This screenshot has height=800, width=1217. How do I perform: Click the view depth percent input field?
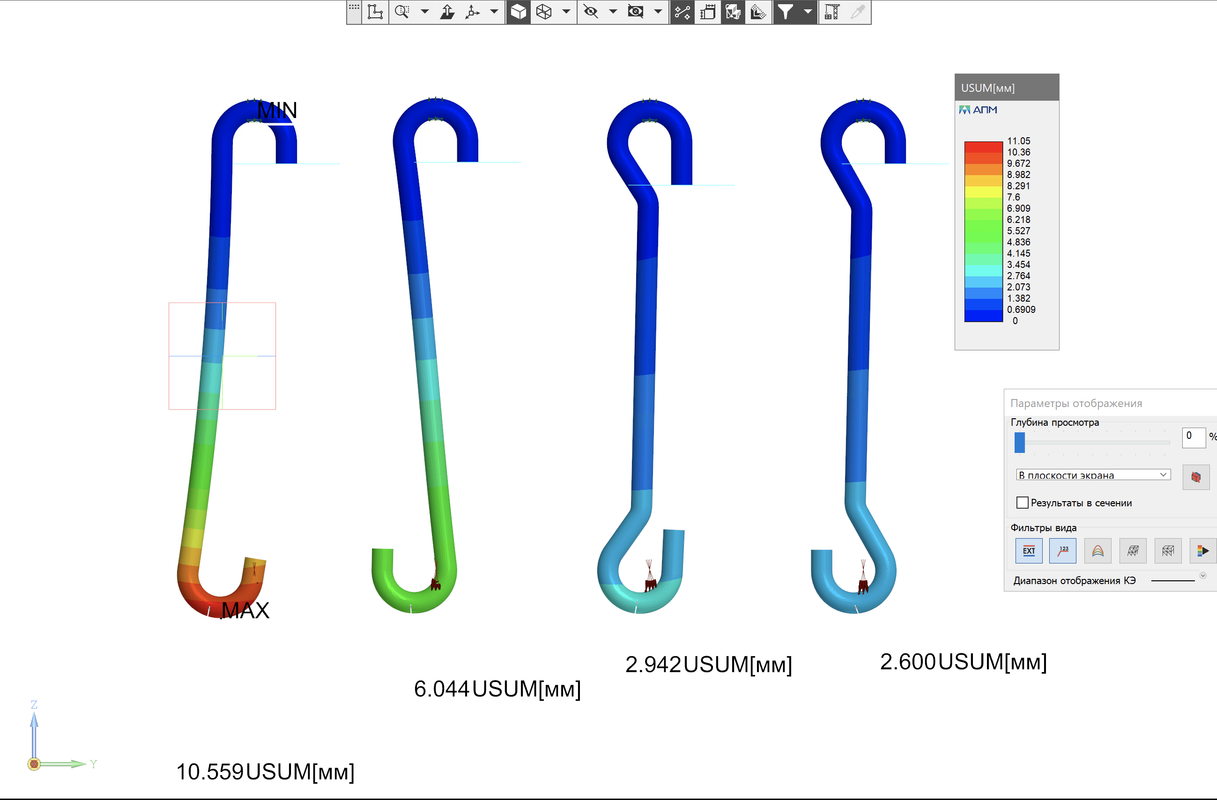(1194, 437)
